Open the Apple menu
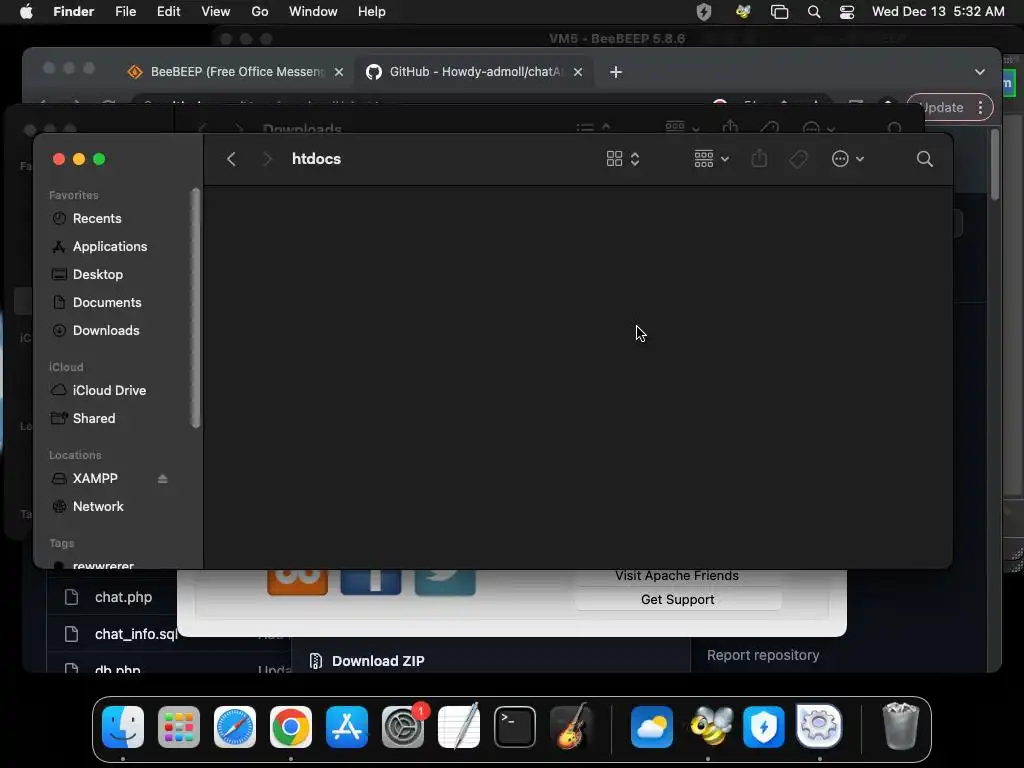The height and width of the screenshot is (768, 1024). pos(26,12)
